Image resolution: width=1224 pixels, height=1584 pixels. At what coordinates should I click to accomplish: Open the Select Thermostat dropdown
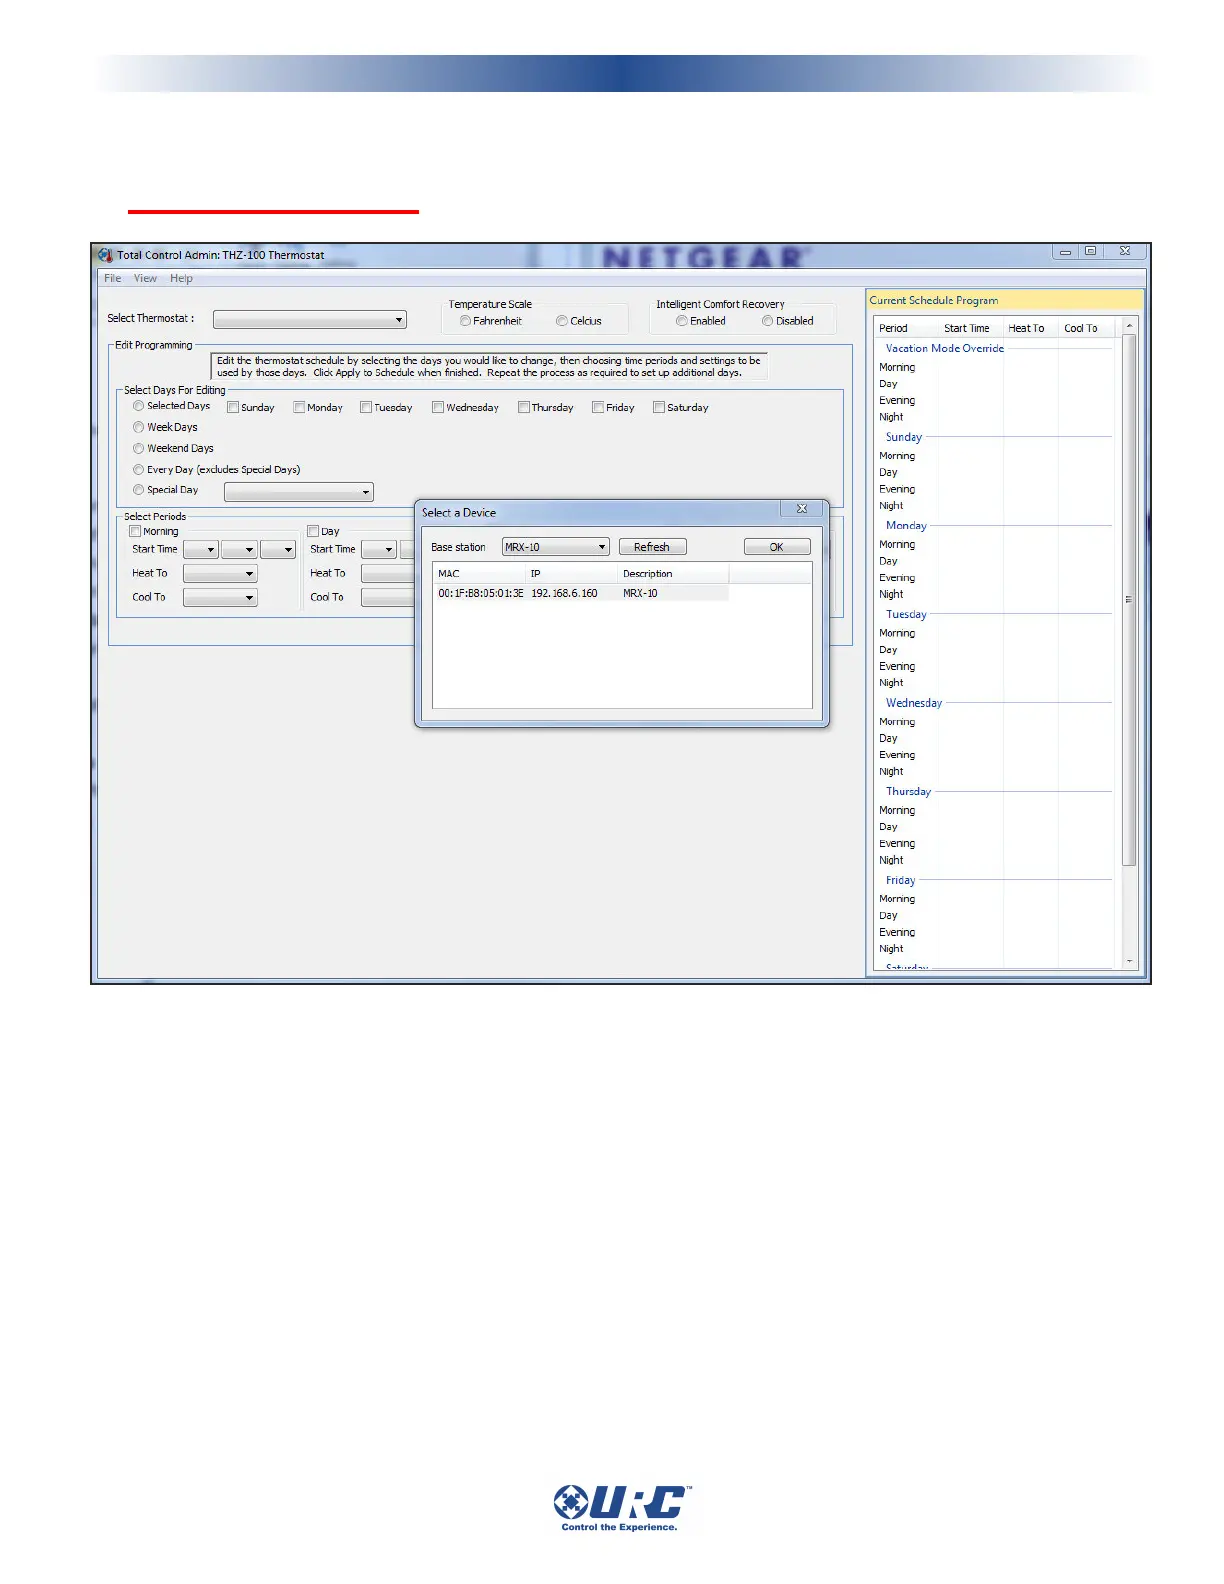pyautogui.click(x=310, y=320)
